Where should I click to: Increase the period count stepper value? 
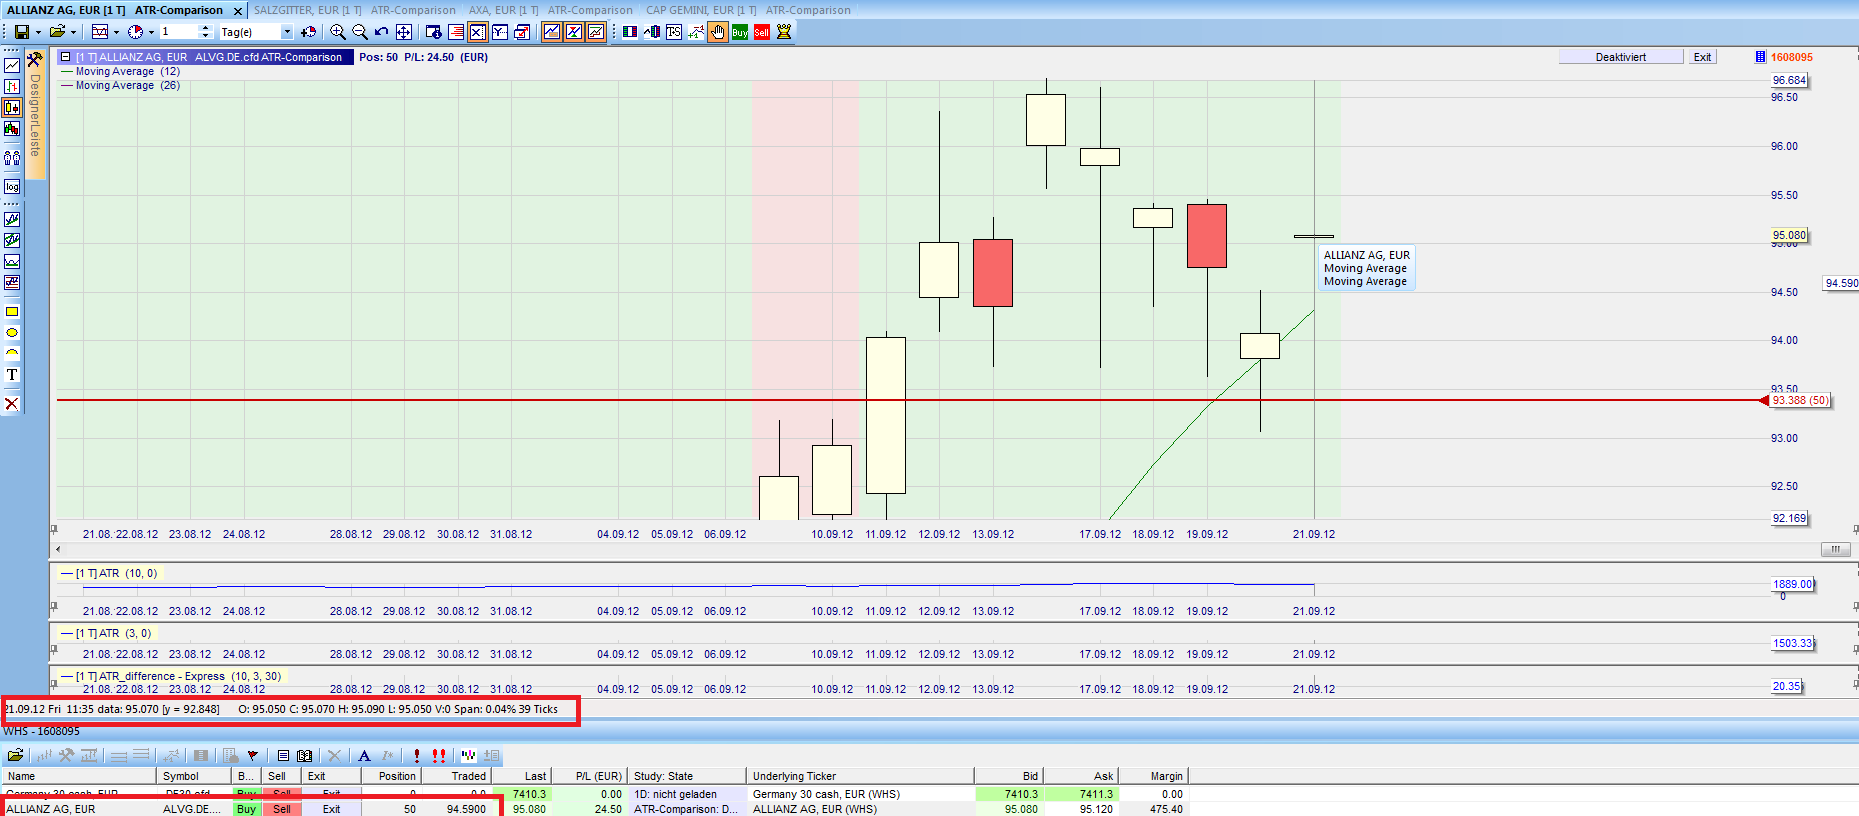[206, 29]
